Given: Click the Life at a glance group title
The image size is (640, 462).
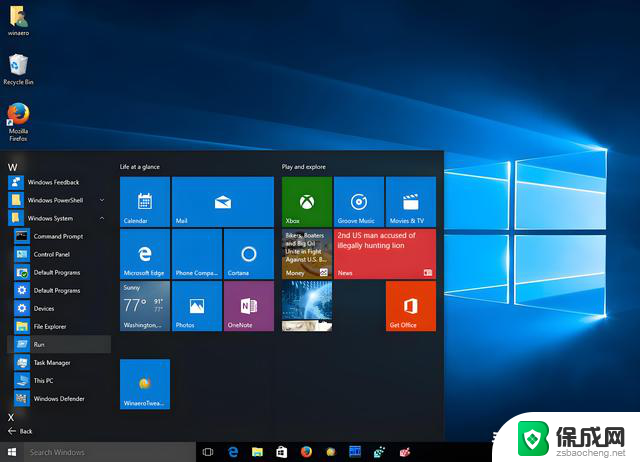Looking at the screenshot, I should 140,167.
